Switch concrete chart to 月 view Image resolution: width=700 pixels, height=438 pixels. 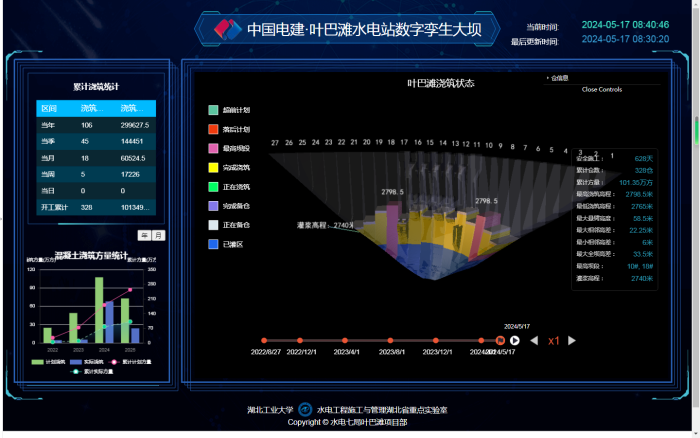pyautogui.click(x=158, y=235)
